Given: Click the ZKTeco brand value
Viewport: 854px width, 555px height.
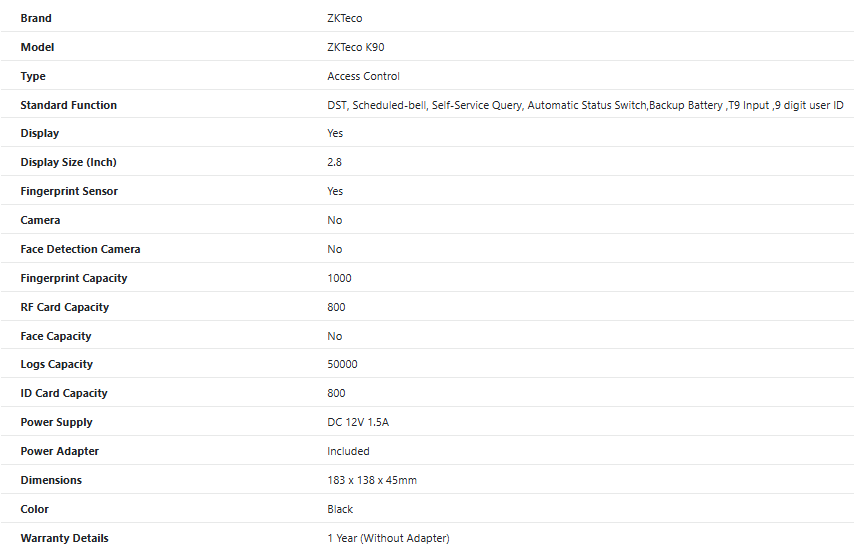Looking at the screenshot, I should point(346,18).
